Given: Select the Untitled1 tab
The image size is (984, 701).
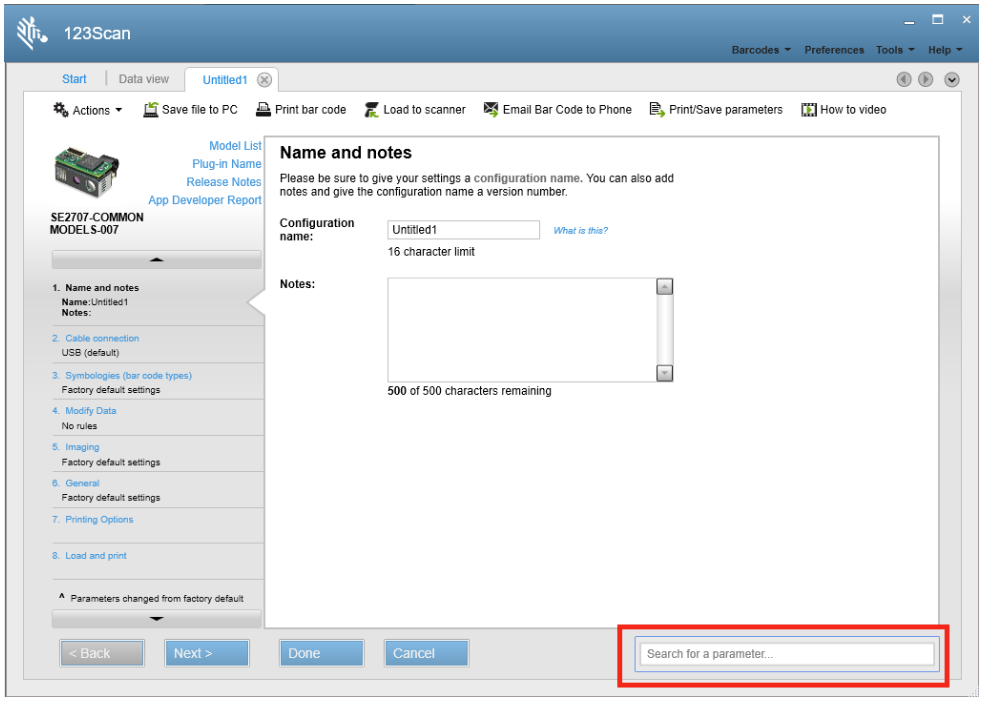Looking at the screenshot, I should [x=225, y=80].
